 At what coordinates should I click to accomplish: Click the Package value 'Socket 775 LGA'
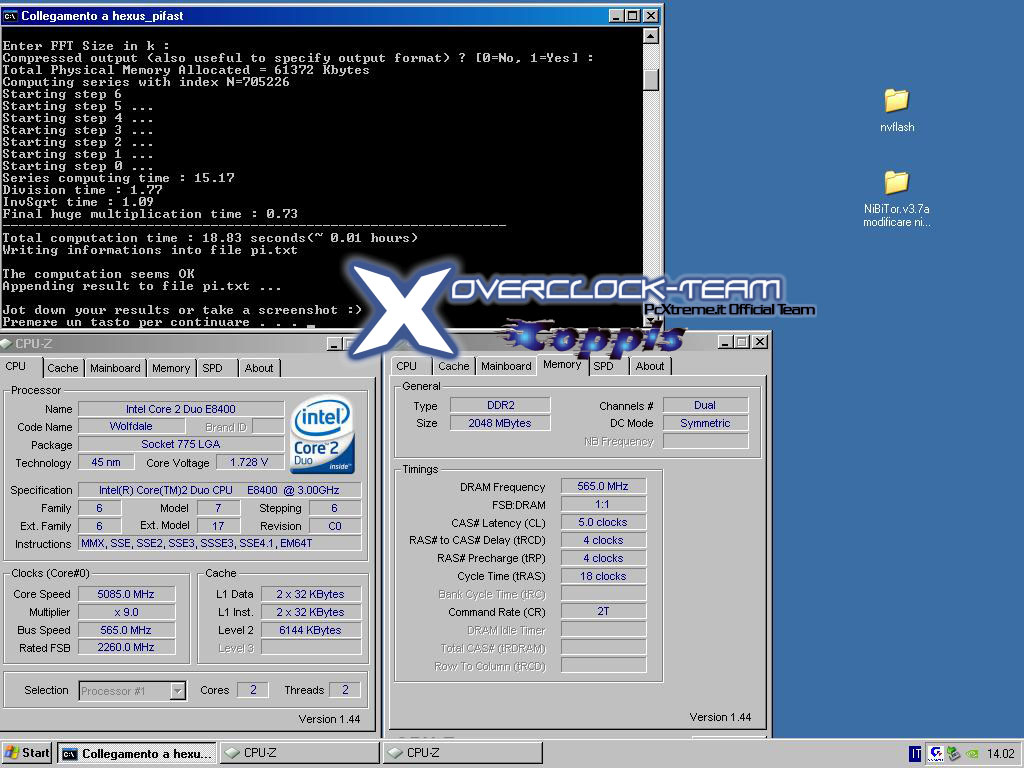(181, 444)
